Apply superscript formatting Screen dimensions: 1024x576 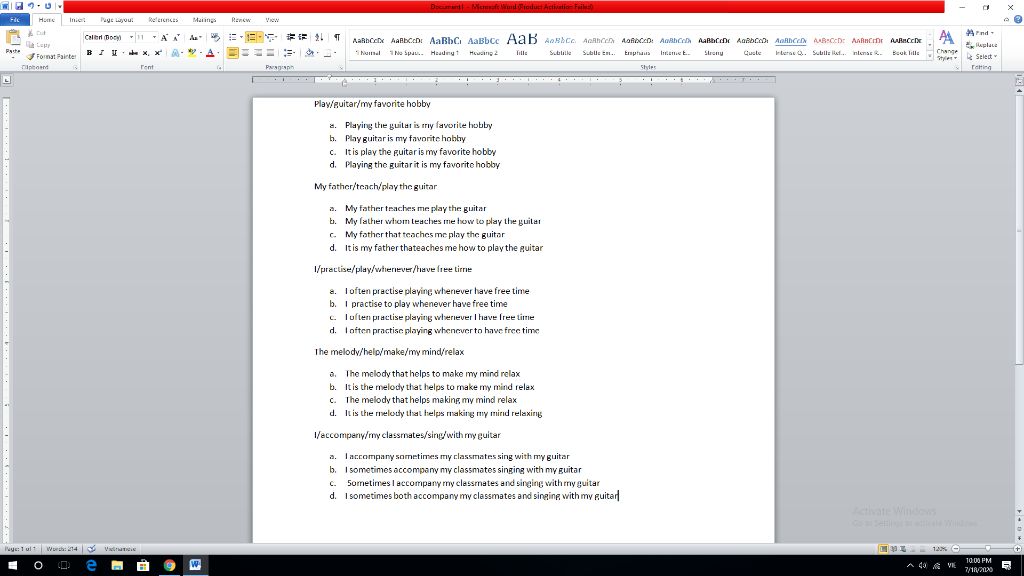click(x=157, y=53)
